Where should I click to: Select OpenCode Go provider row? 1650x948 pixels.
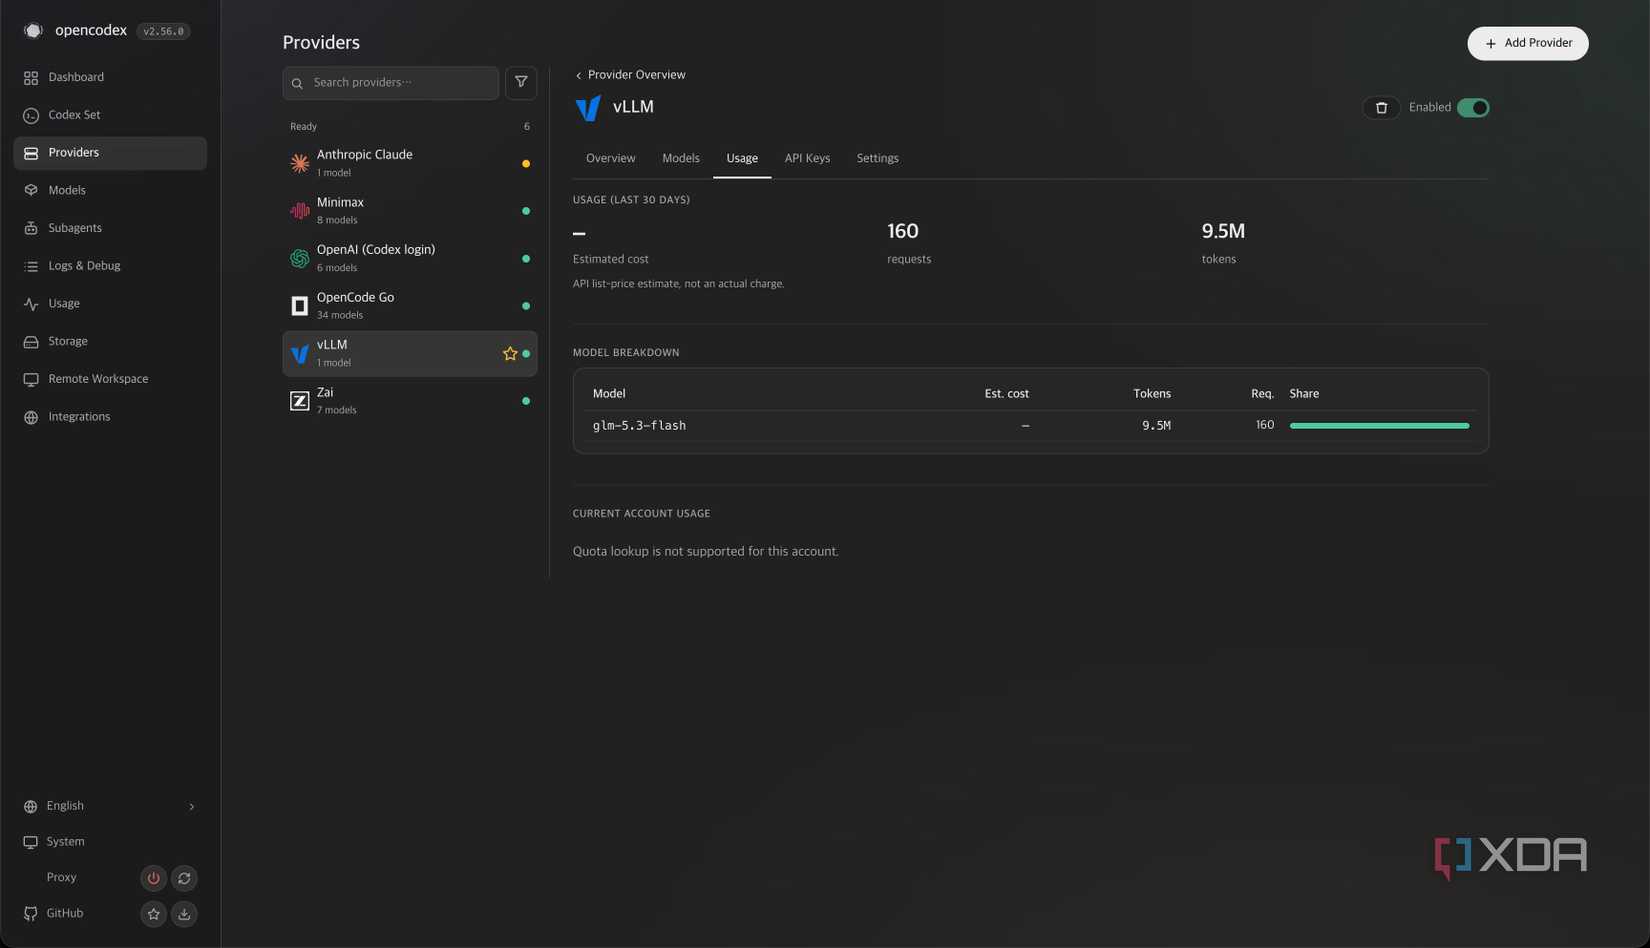(x=410, y=306)
